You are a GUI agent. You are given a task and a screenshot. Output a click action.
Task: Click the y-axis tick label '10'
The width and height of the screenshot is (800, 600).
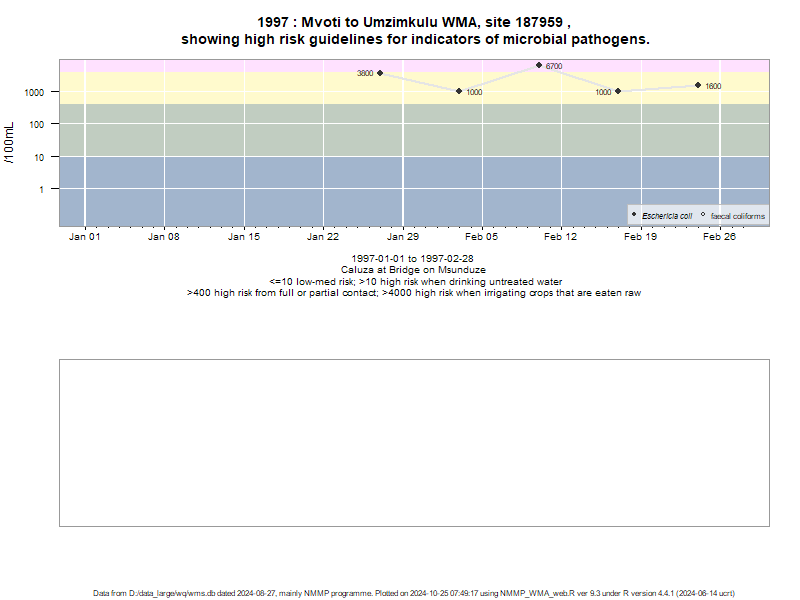(x=39, y=157)
